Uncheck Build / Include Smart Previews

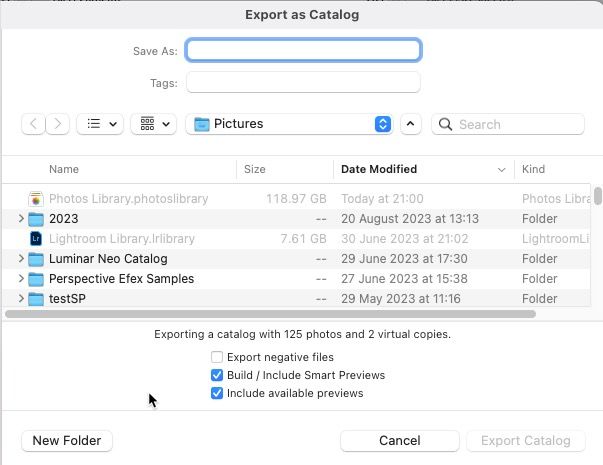217,375
